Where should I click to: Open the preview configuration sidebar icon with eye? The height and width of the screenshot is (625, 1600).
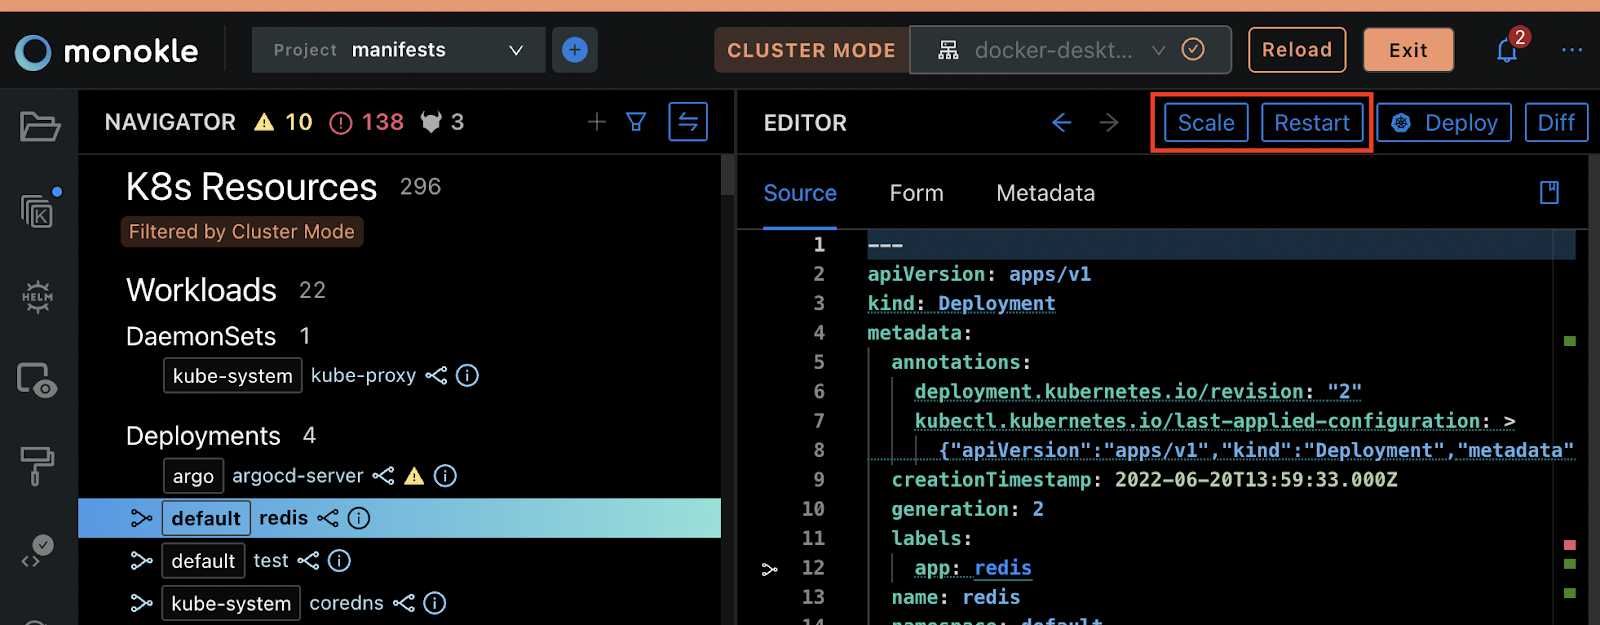[38, 381]
